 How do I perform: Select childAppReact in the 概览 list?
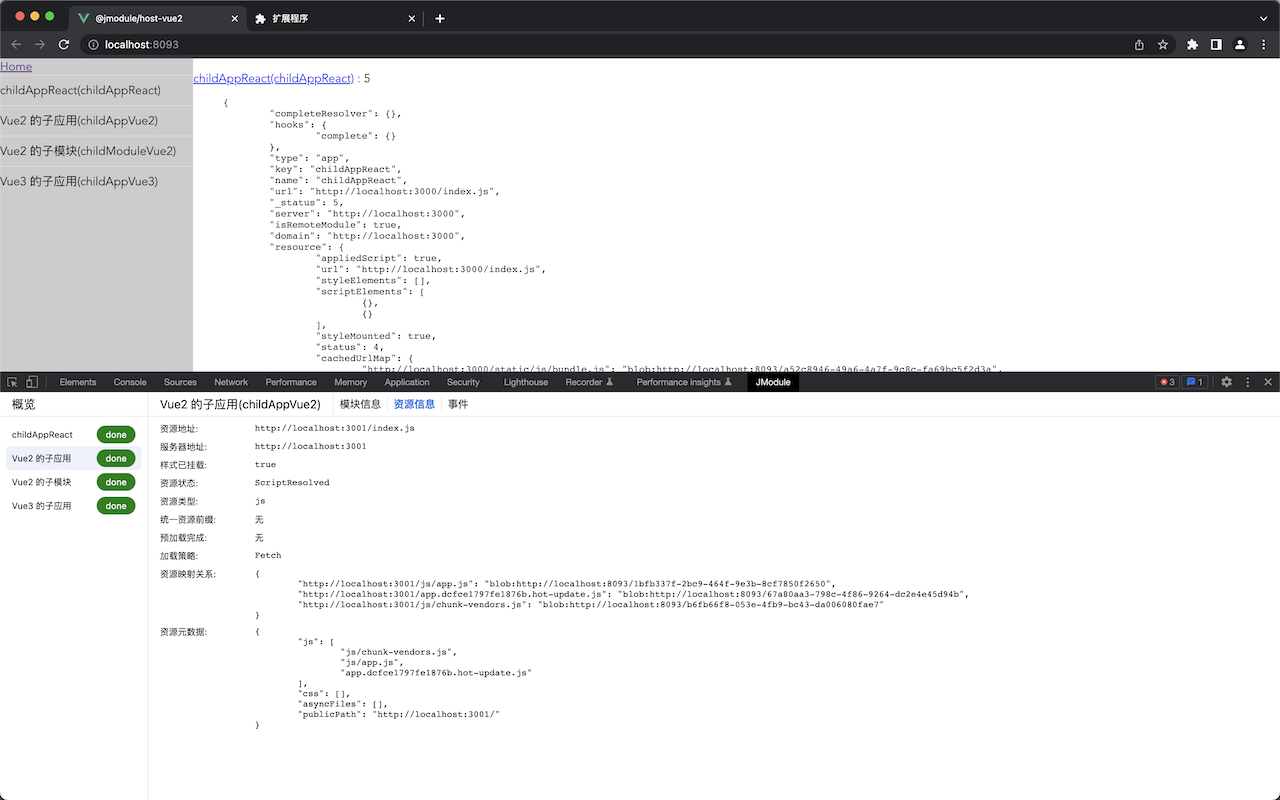[x=72, y=435]
